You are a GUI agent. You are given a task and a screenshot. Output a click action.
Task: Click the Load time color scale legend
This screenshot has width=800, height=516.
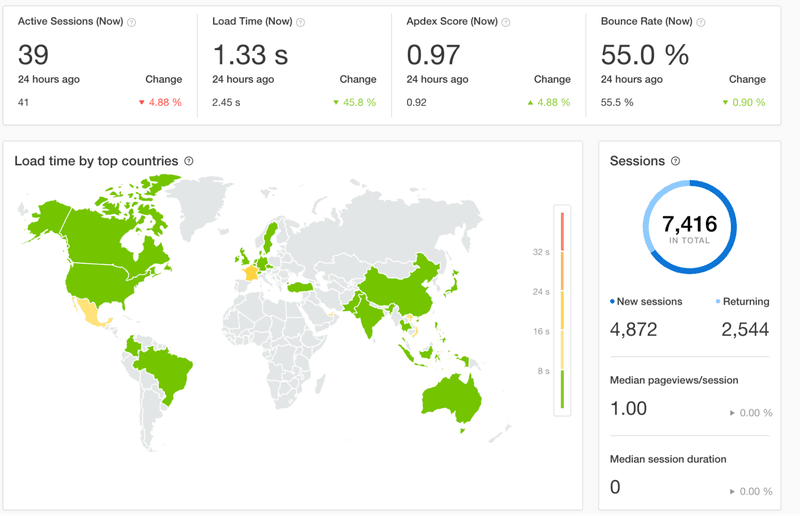click(x=562, y=309)
